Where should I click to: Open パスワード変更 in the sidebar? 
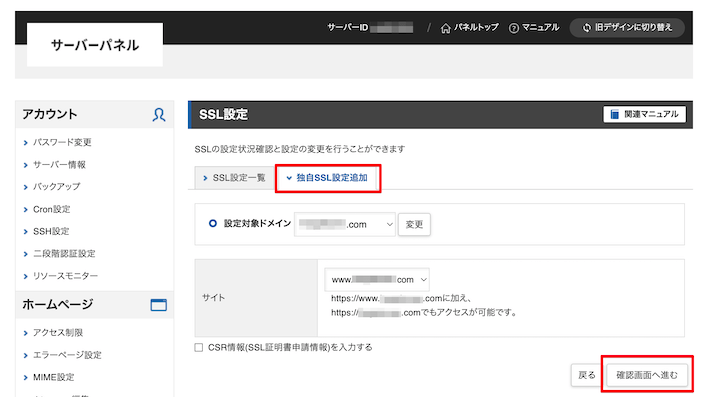point(62,143)
